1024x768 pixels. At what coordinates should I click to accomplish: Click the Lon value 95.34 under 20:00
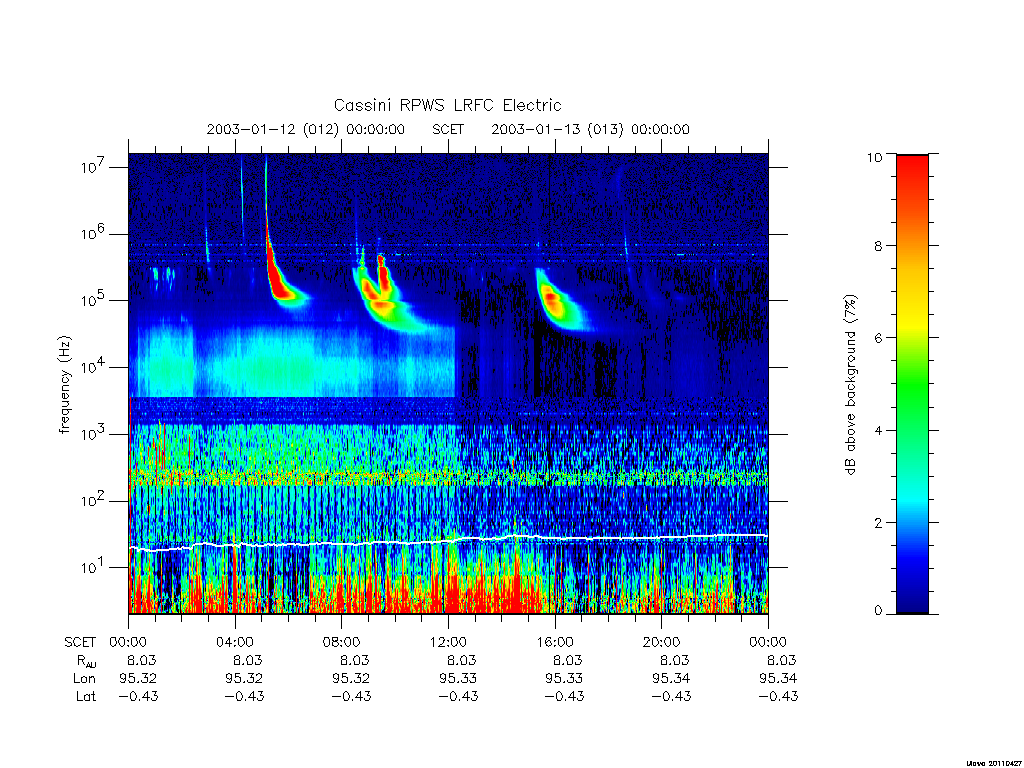coord(671,679)
